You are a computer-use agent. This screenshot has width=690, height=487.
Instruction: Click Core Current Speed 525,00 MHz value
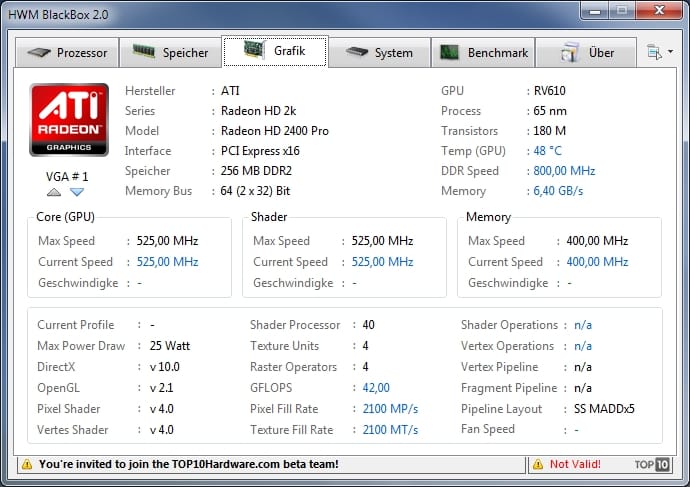tap(167, 262)
